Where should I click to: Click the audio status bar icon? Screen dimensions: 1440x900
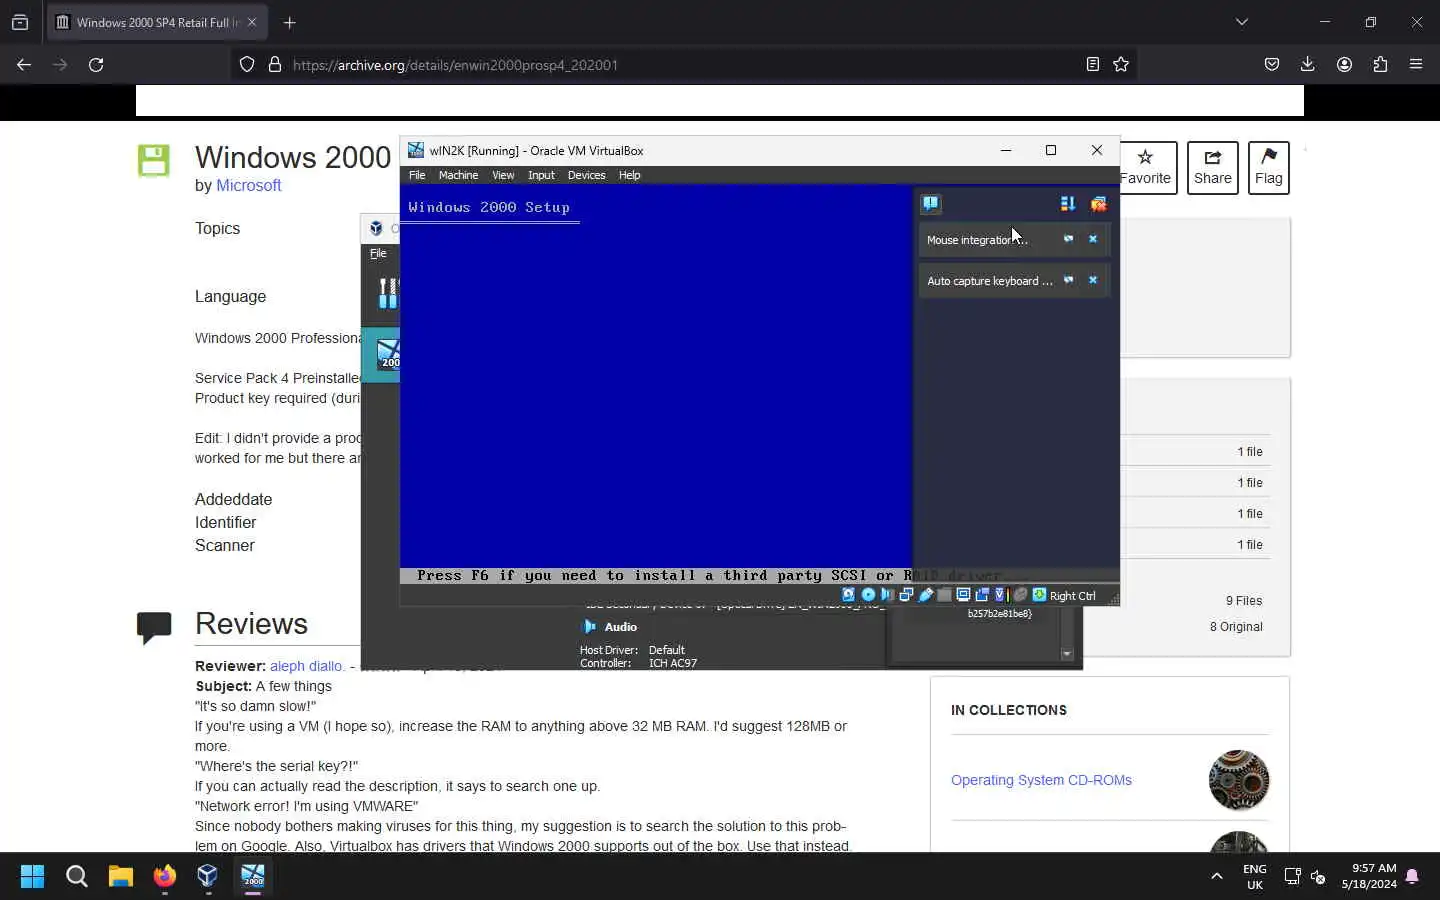click(887, 595)
